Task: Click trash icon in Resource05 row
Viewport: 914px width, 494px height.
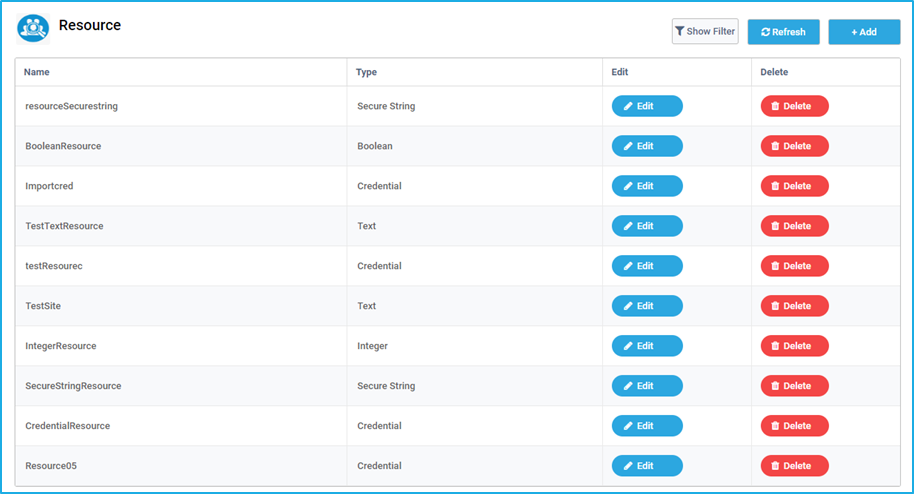Action: tap(775, 466)
